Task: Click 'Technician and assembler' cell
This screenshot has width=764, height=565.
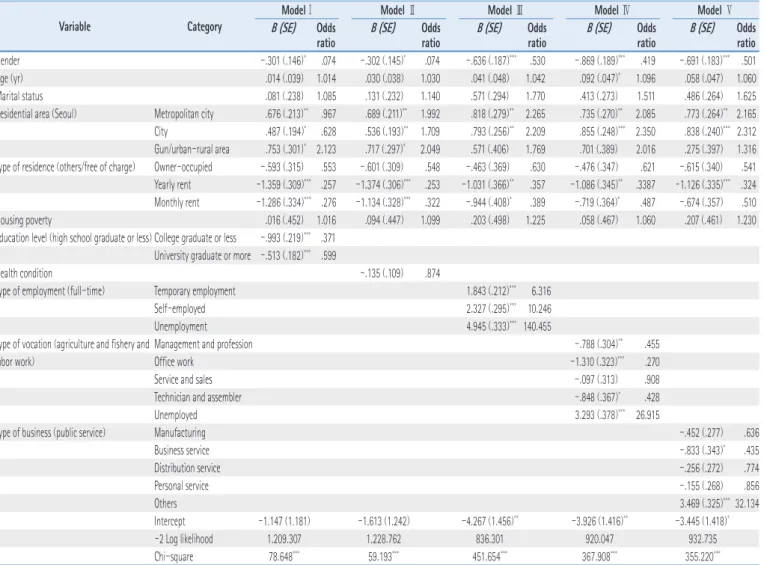Action: (x=197, y=397)
